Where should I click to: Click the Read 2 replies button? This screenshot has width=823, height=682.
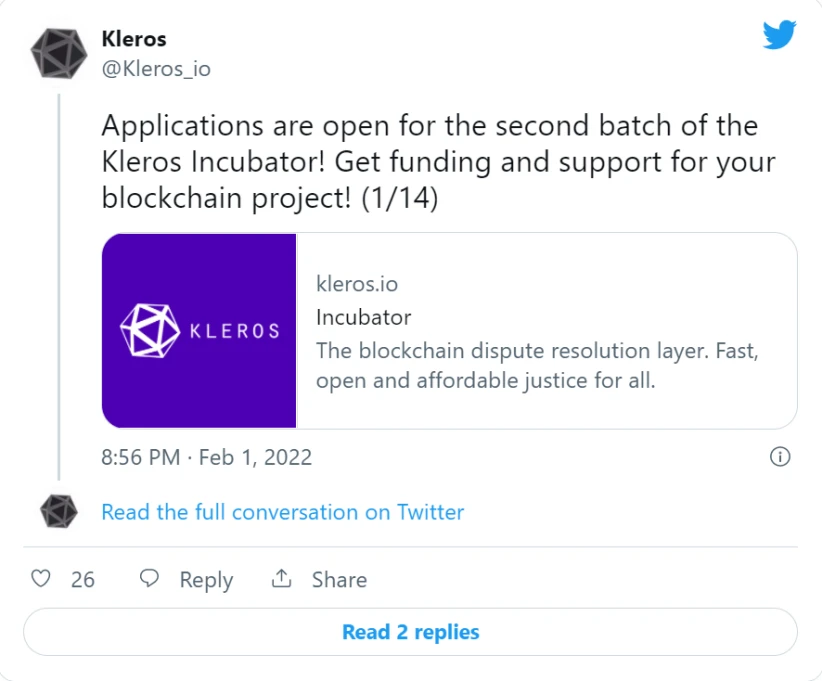pyautogui.click(x=410, y=632)
